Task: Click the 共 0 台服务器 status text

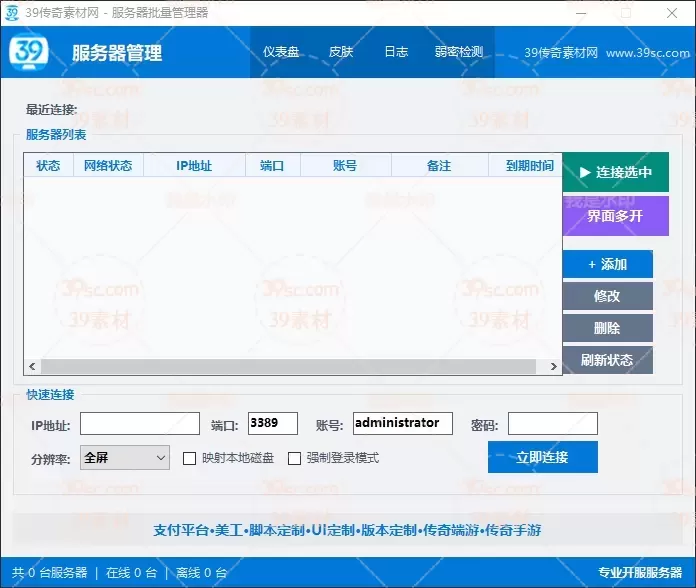Action: pos(50,572)
